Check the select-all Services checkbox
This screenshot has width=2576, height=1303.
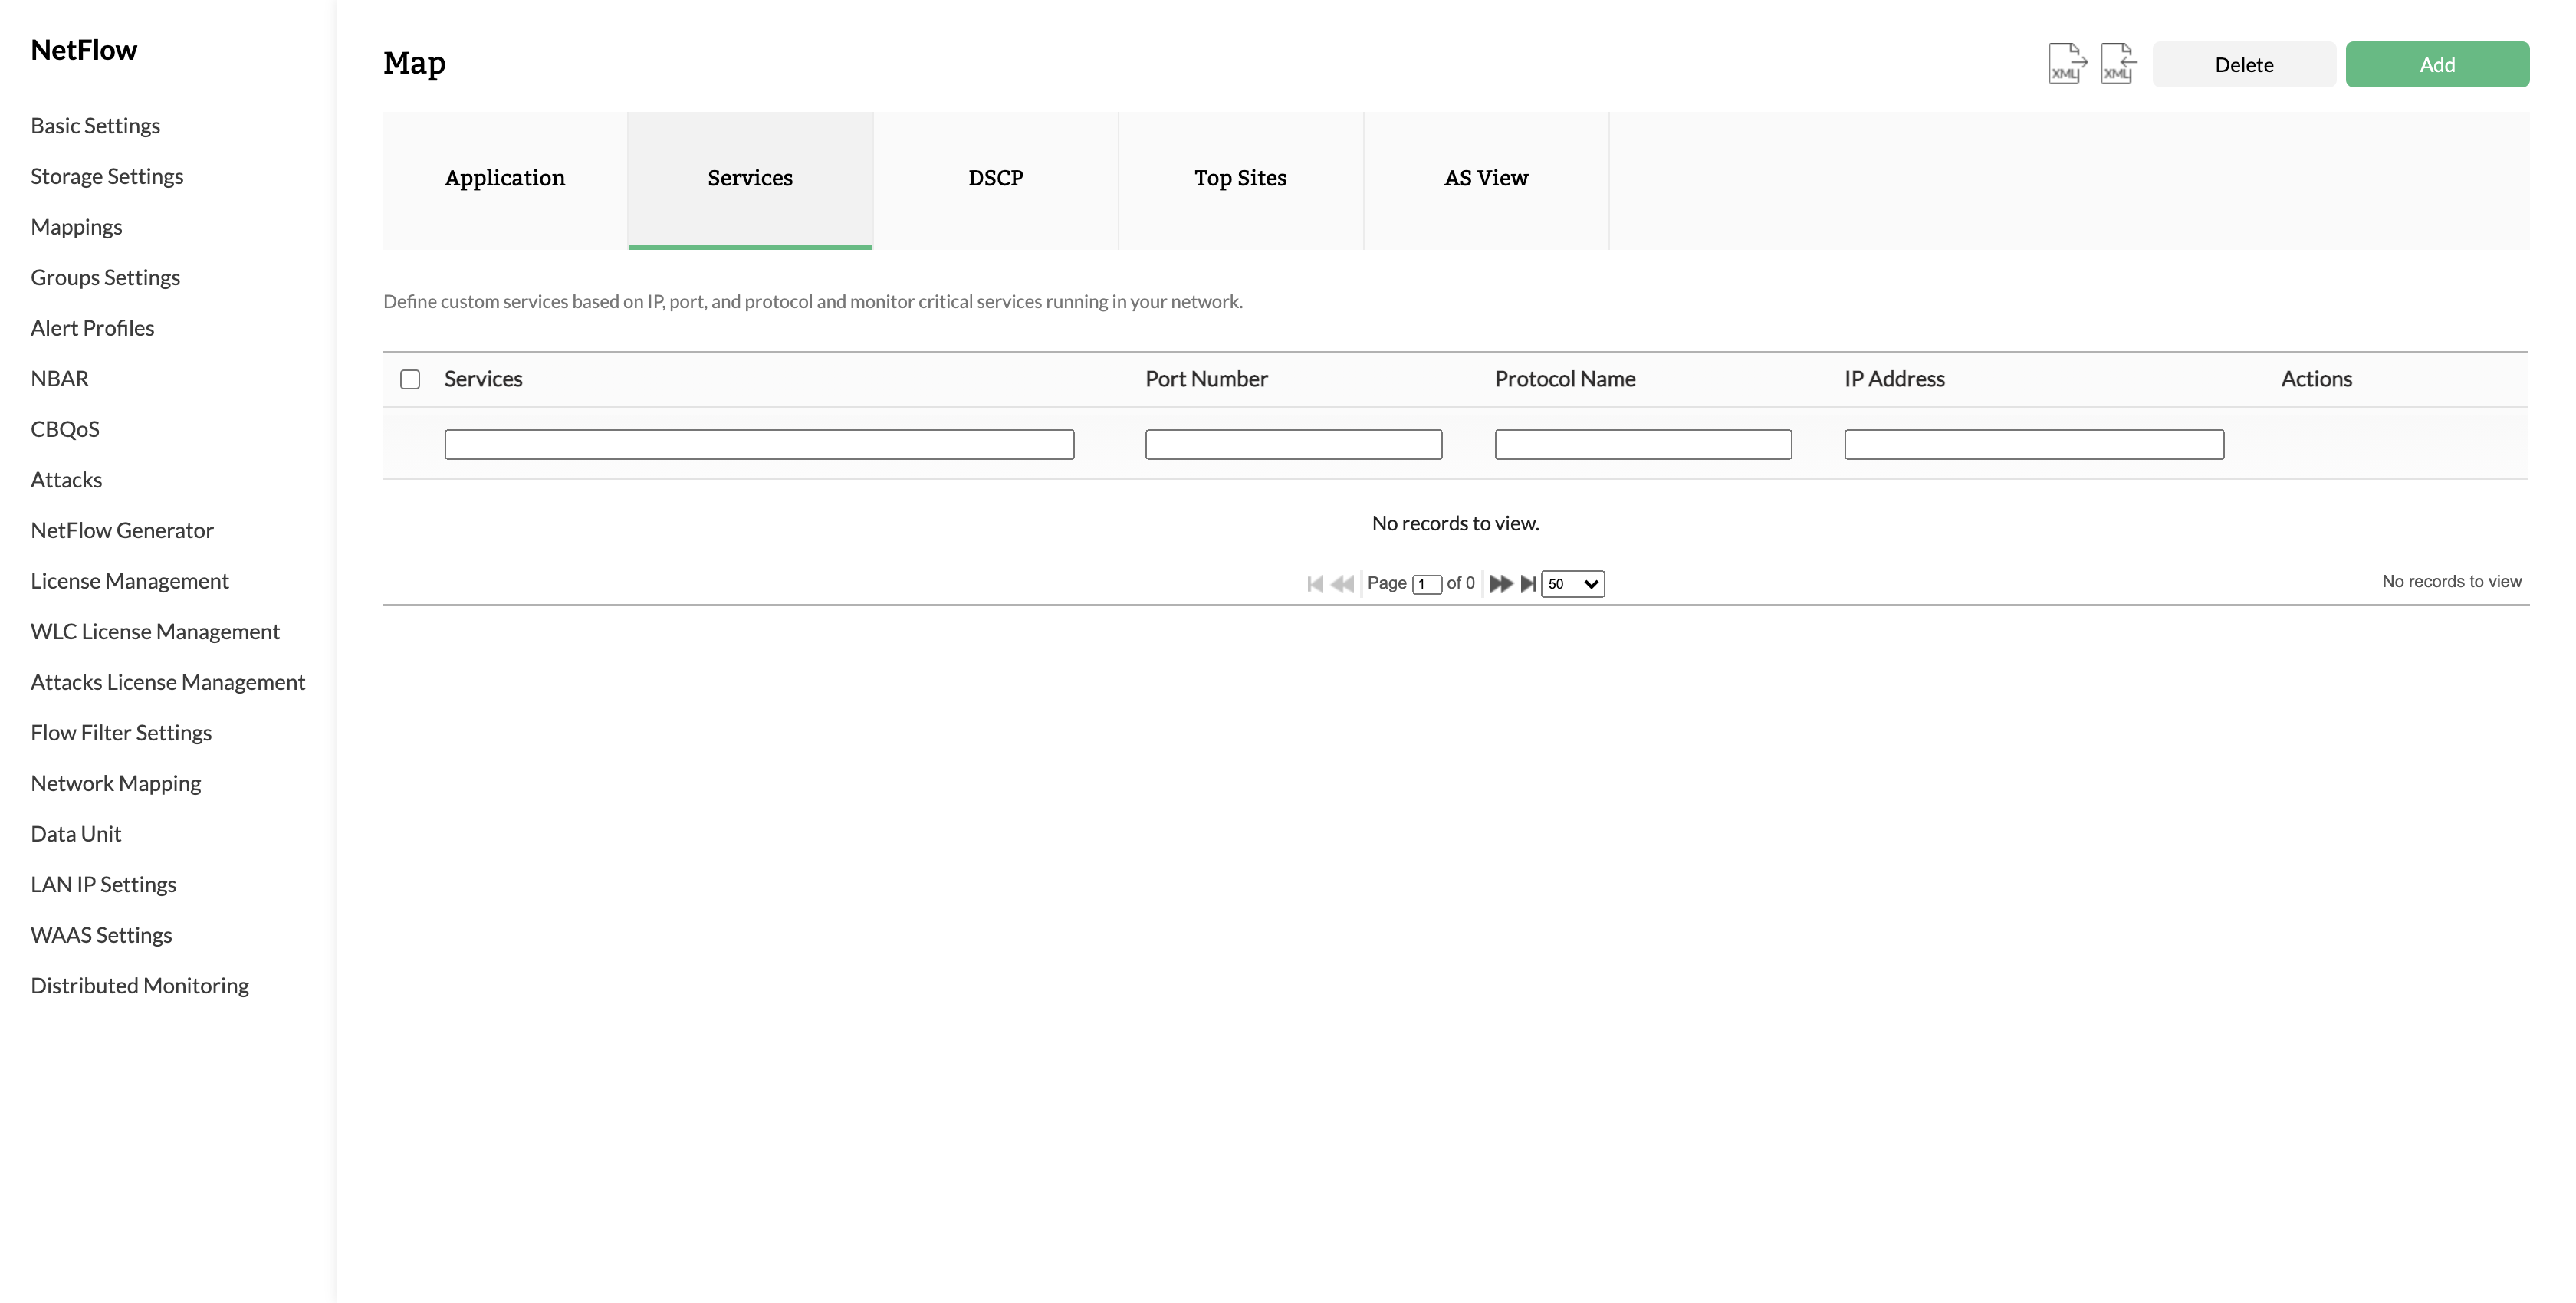coord(410,379)
